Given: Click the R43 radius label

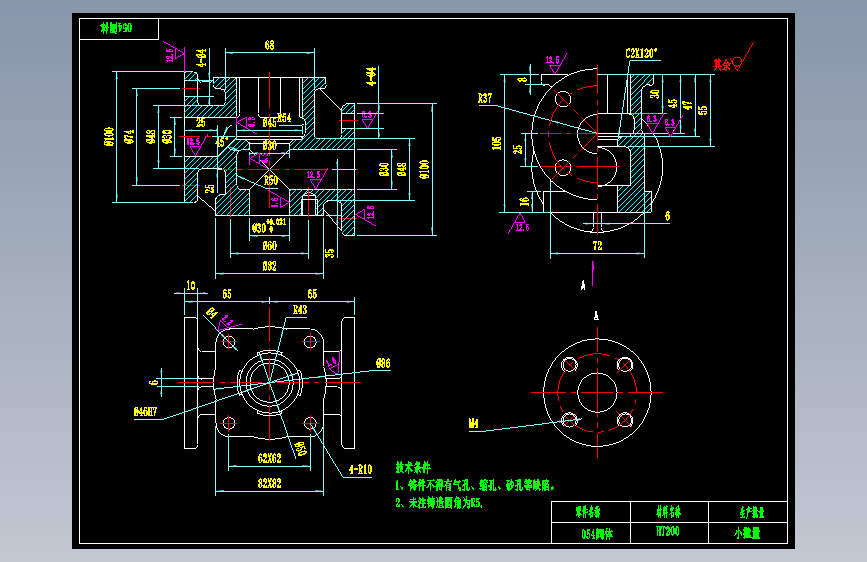Looking at the screenshot, I should [x=300, y=310].
